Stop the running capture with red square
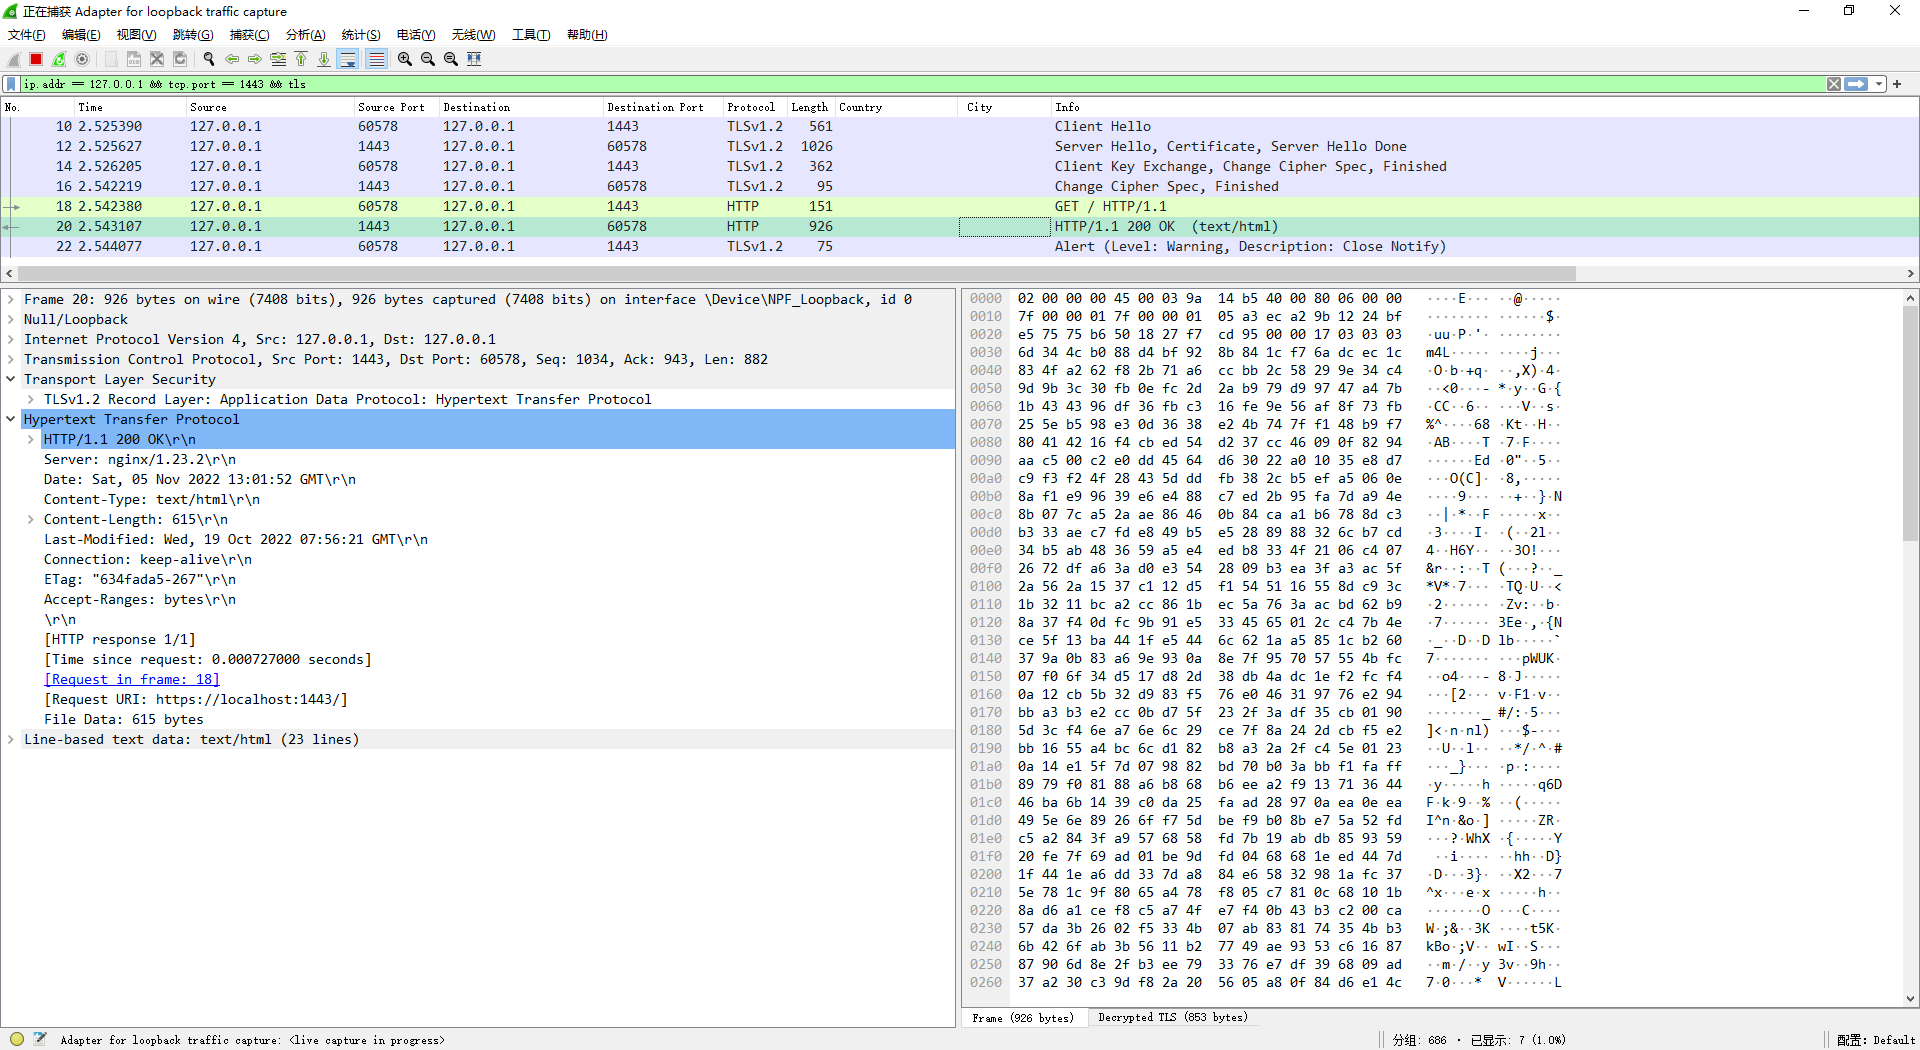1920x1050 pixels. [x=36, y=59]
